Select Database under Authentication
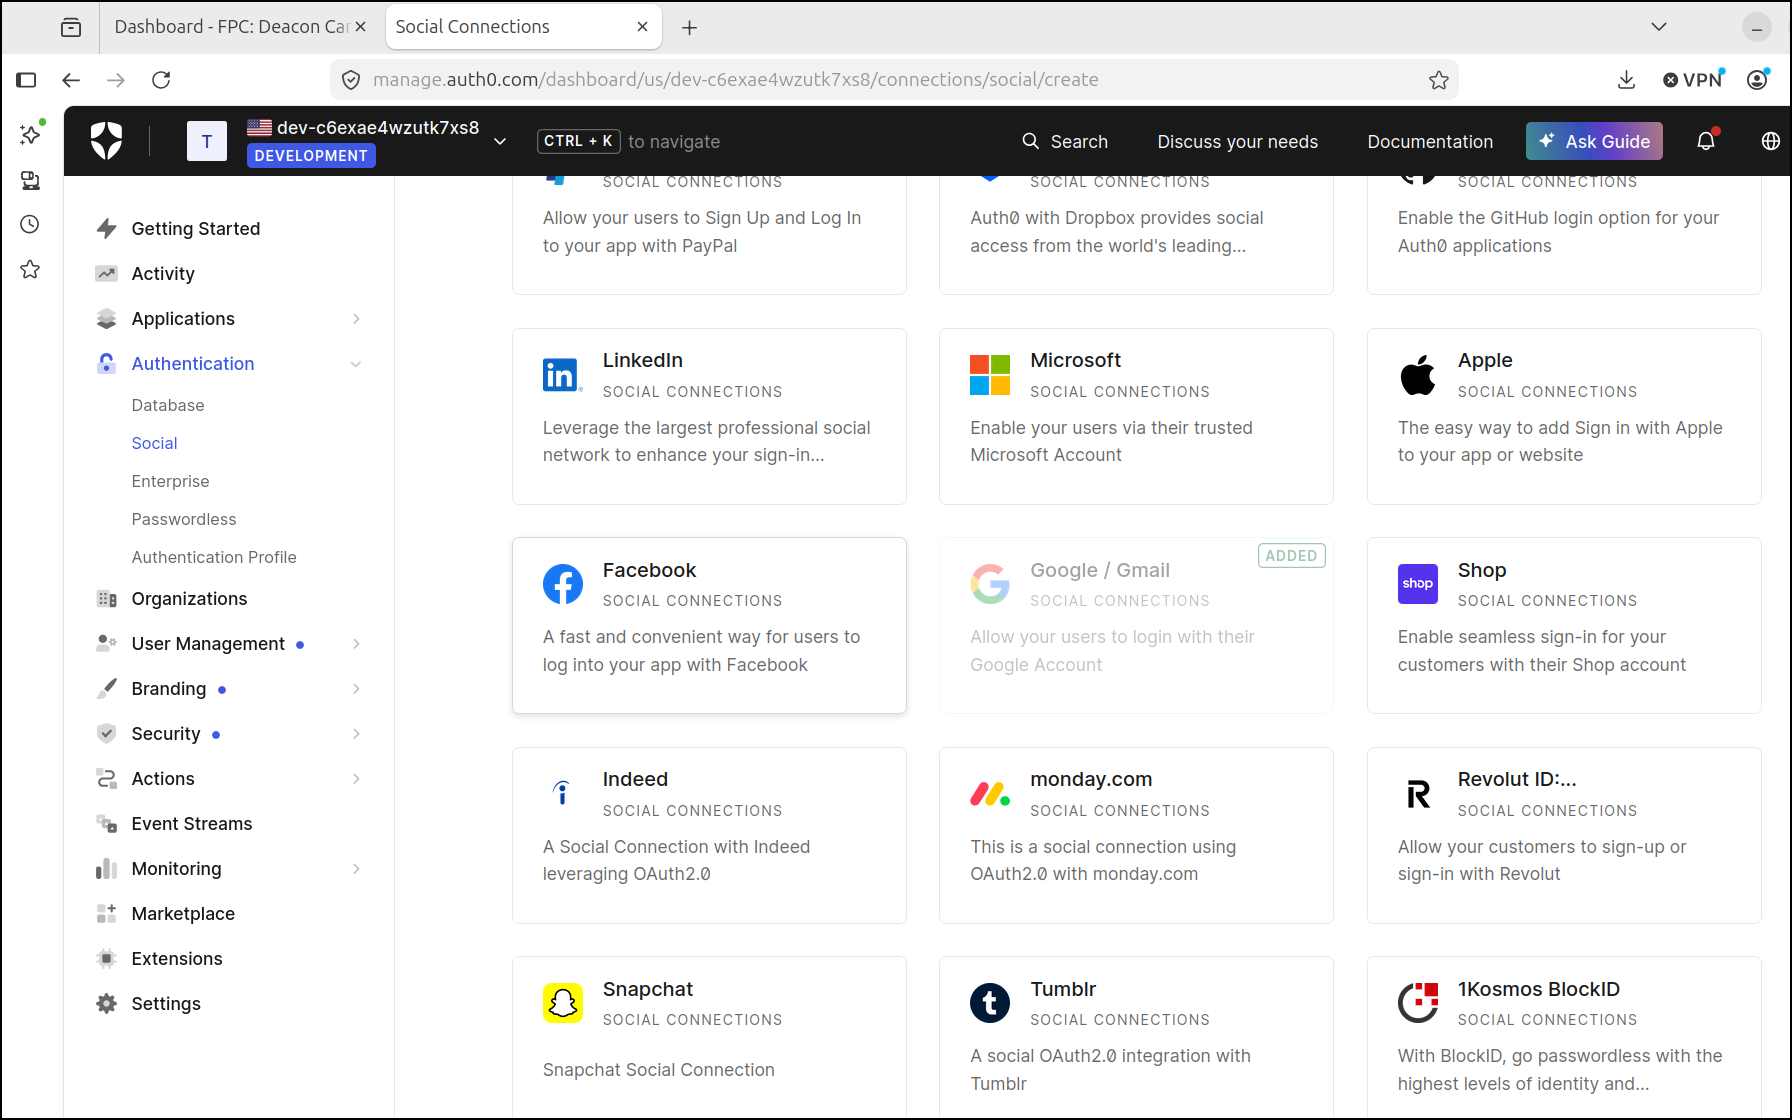The image size is (1792, 1120). pos(168,405)
